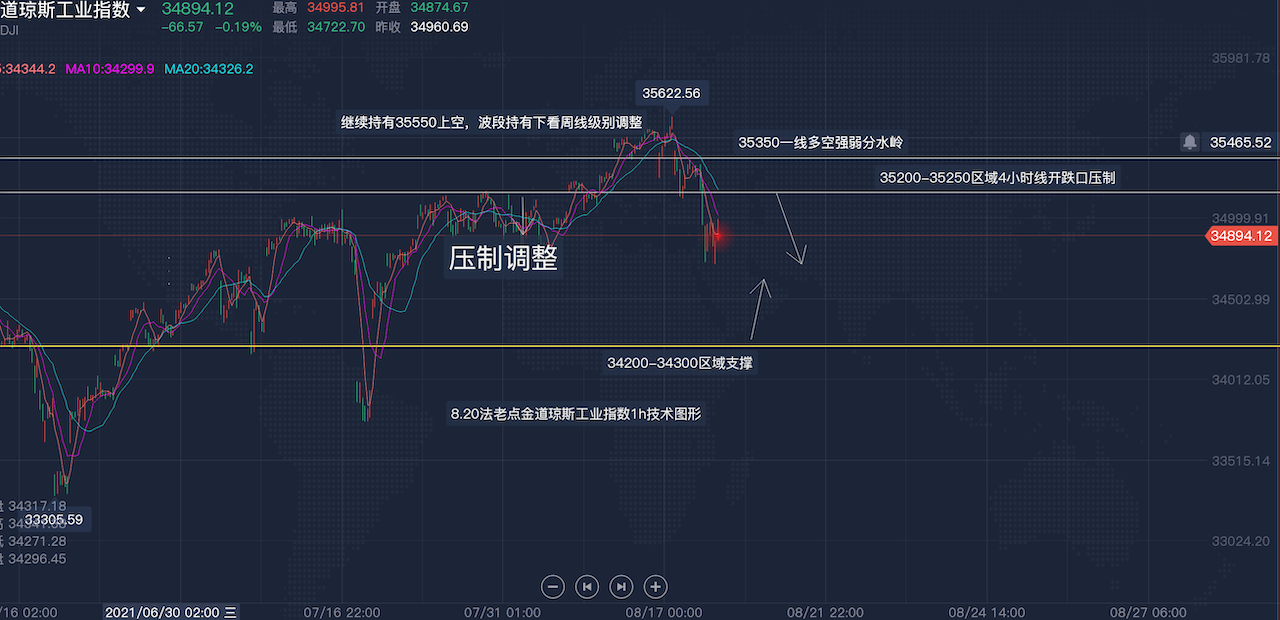Jump to the earliest chart data

point(587,587)
